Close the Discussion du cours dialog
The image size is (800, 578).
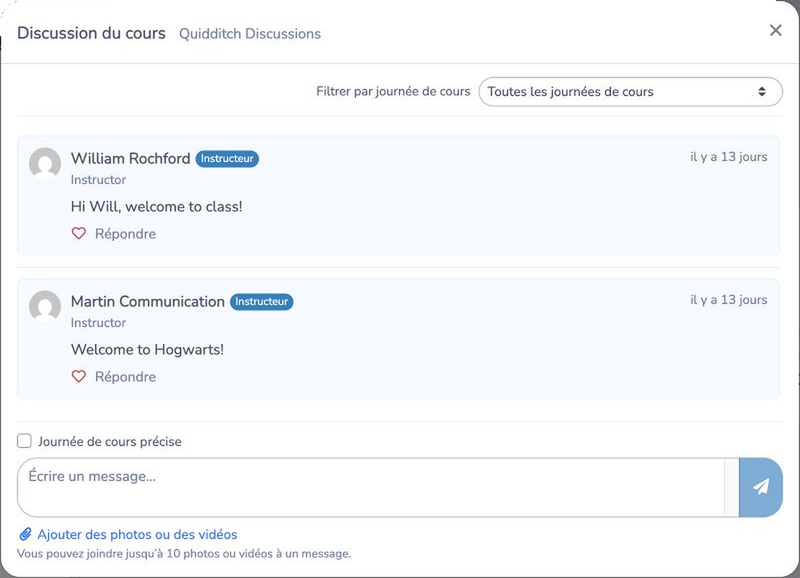pos(776,31)
